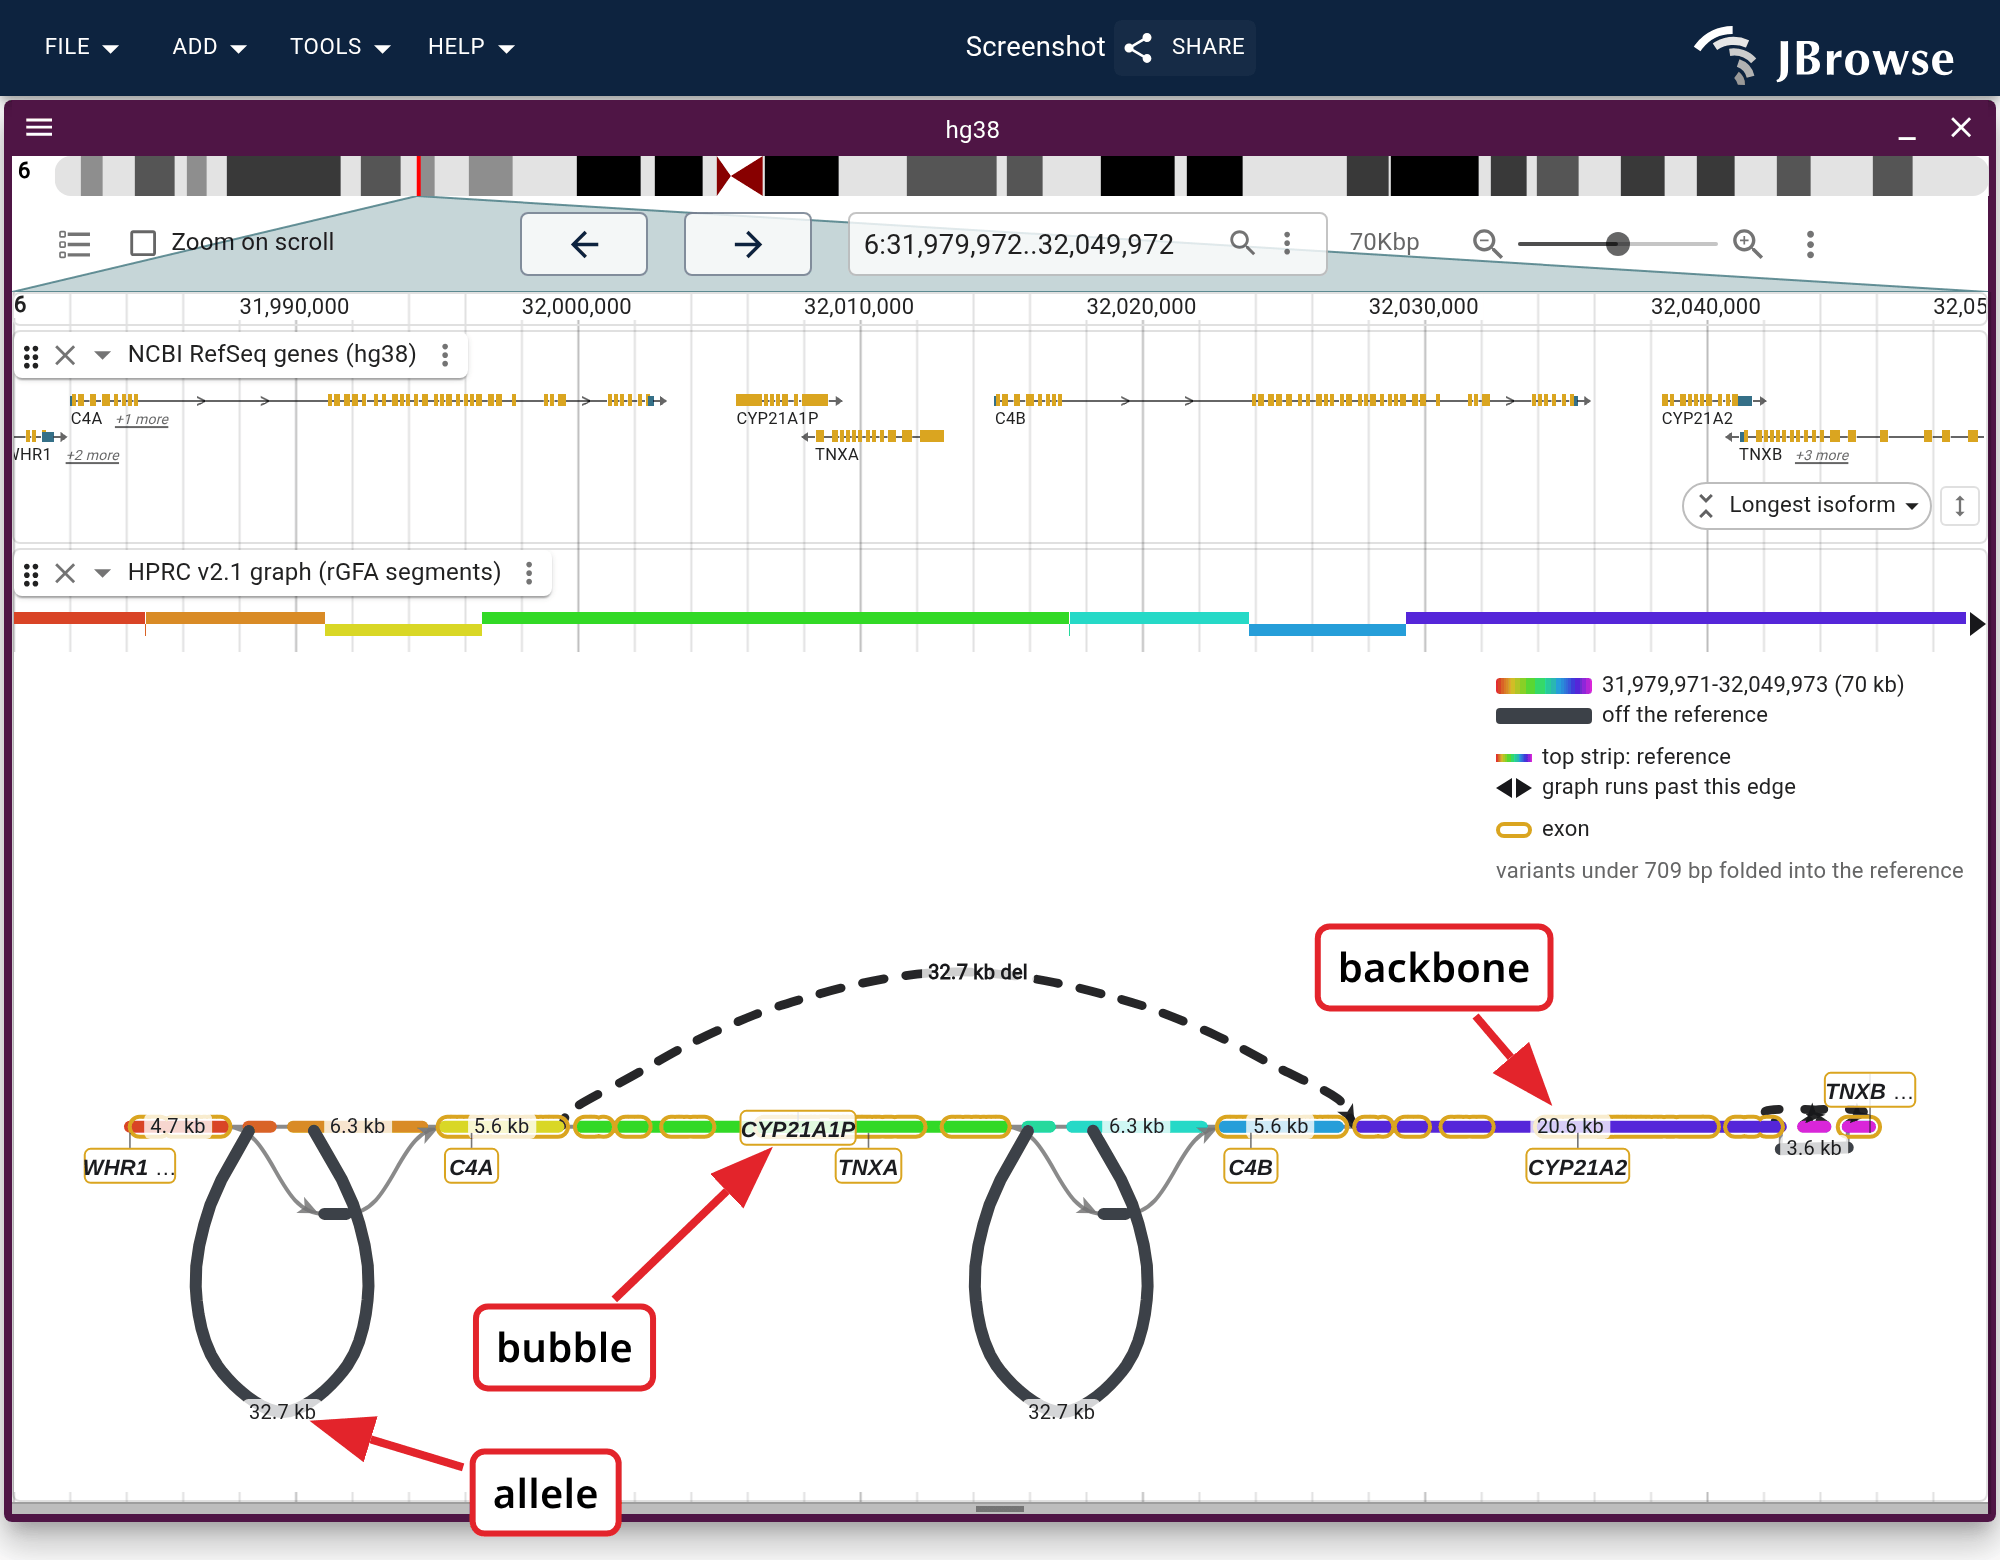The height and width of the screenshot is (1560, 2000).
Task: Click the track height resize icon
Action: coord(1960,506)
